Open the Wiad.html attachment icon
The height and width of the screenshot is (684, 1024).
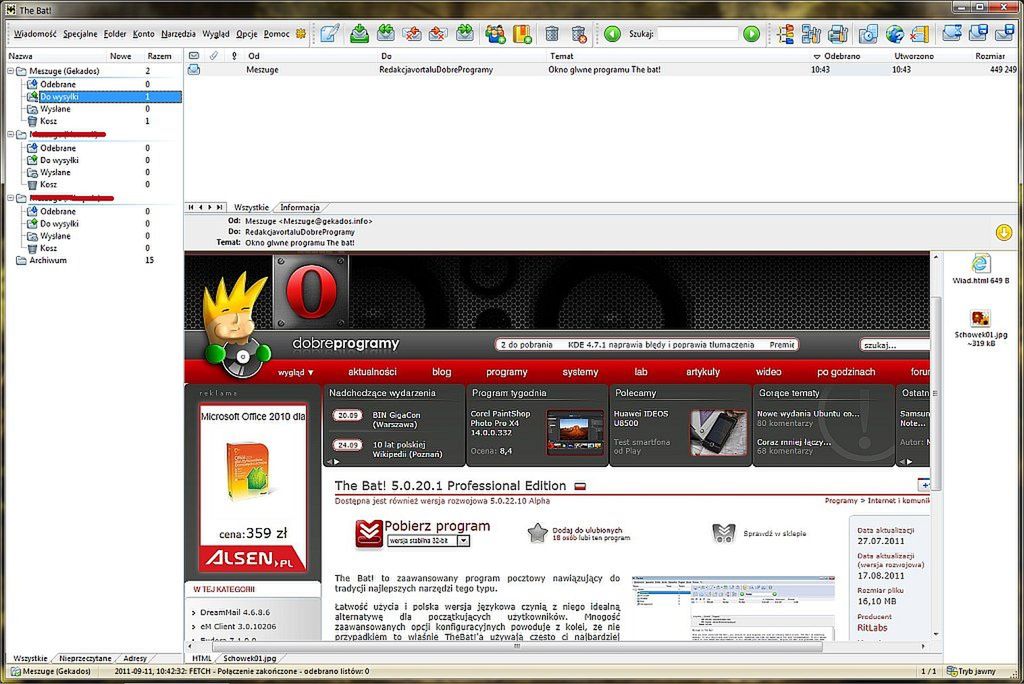(x=980, y=263)
